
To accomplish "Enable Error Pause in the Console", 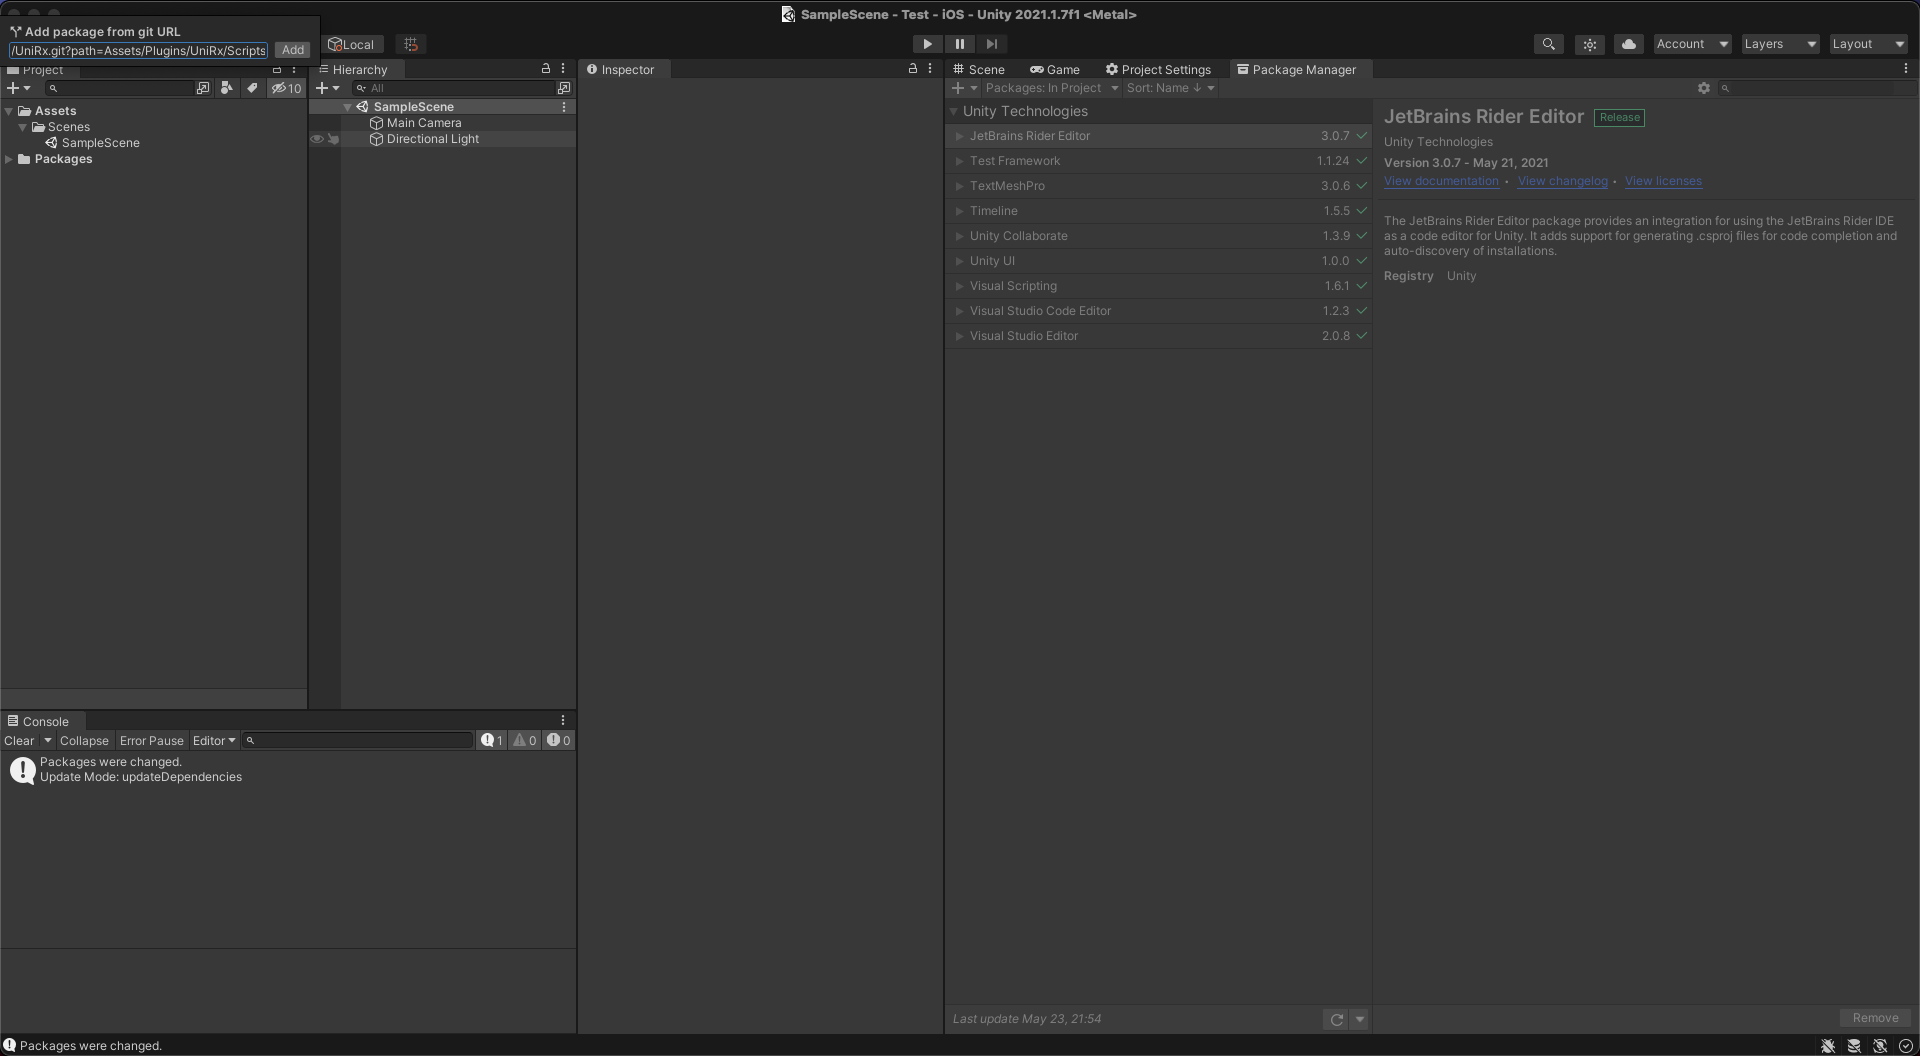I will tap(151, 741).
